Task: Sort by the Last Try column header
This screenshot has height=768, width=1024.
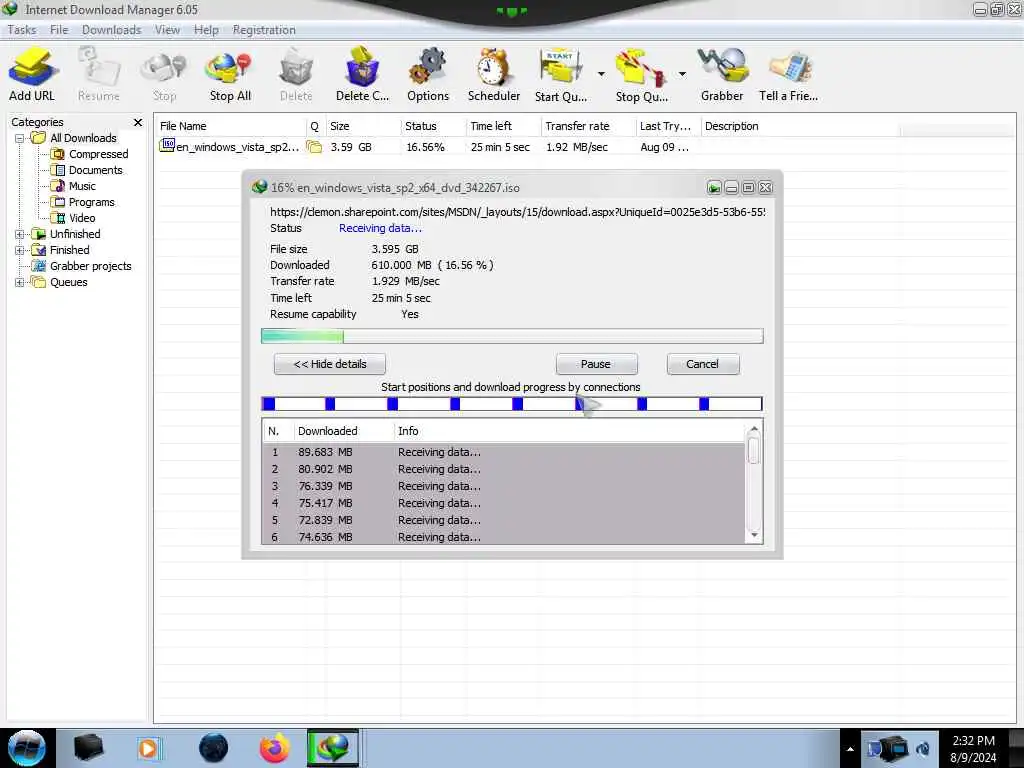Action: coord(668,126)
